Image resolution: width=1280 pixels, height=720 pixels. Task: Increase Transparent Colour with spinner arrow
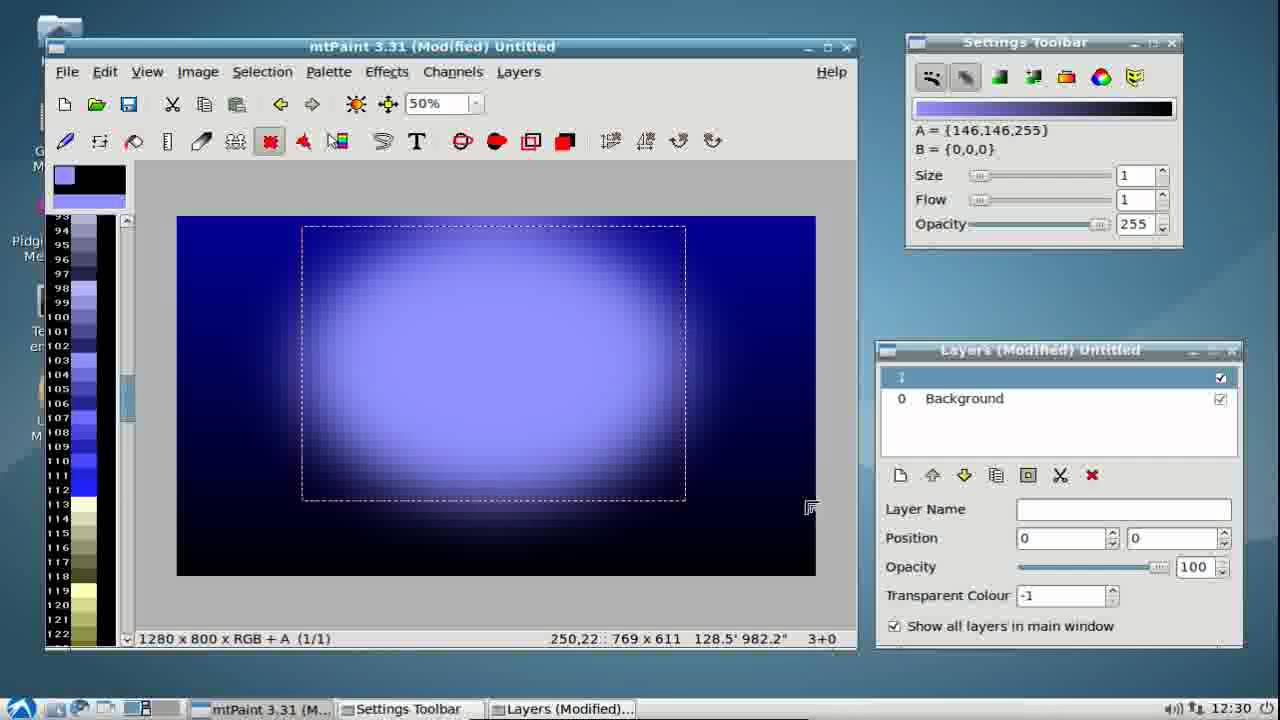(x=1112, y=591)
